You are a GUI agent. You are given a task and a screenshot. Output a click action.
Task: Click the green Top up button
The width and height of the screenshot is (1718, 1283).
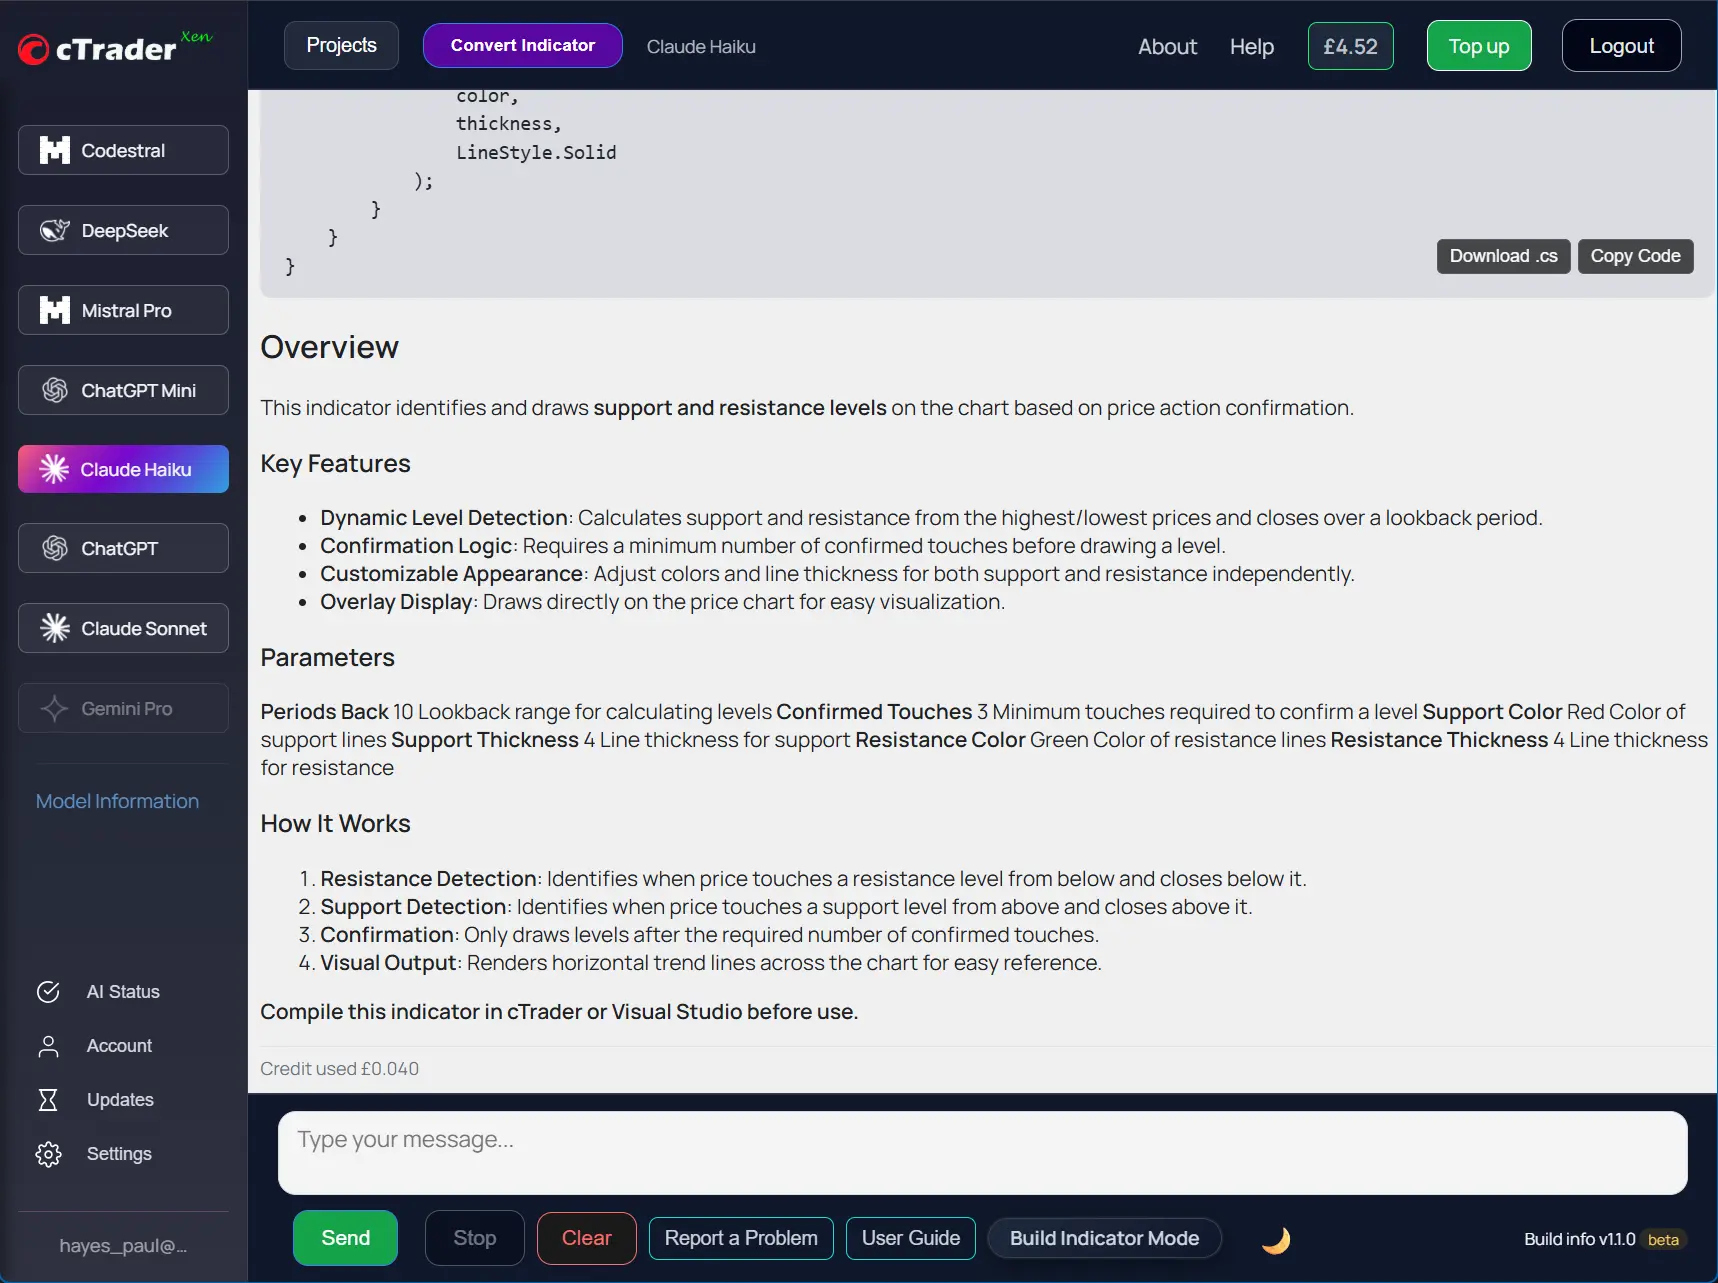pyautogui.click(x=1478, y=46)
